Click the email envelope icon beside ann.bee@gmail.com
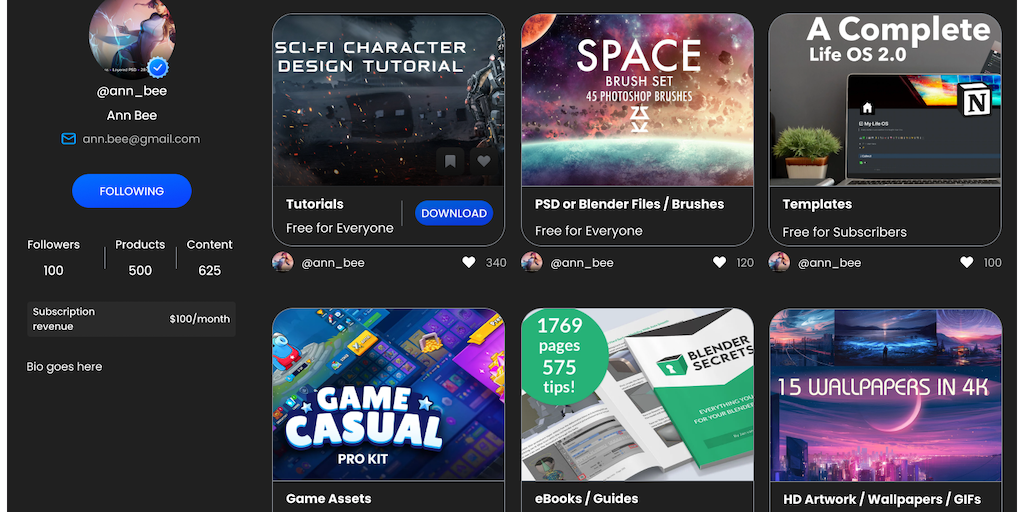This screenshot has width=1024, height=512. (69, 138)
